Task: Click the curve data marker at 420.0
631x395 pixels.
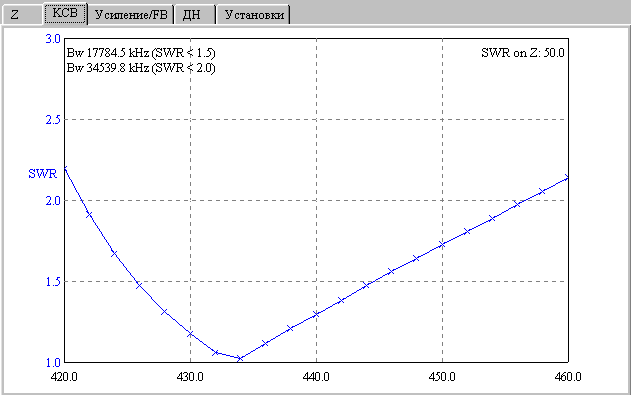Action: coord(65,168)
